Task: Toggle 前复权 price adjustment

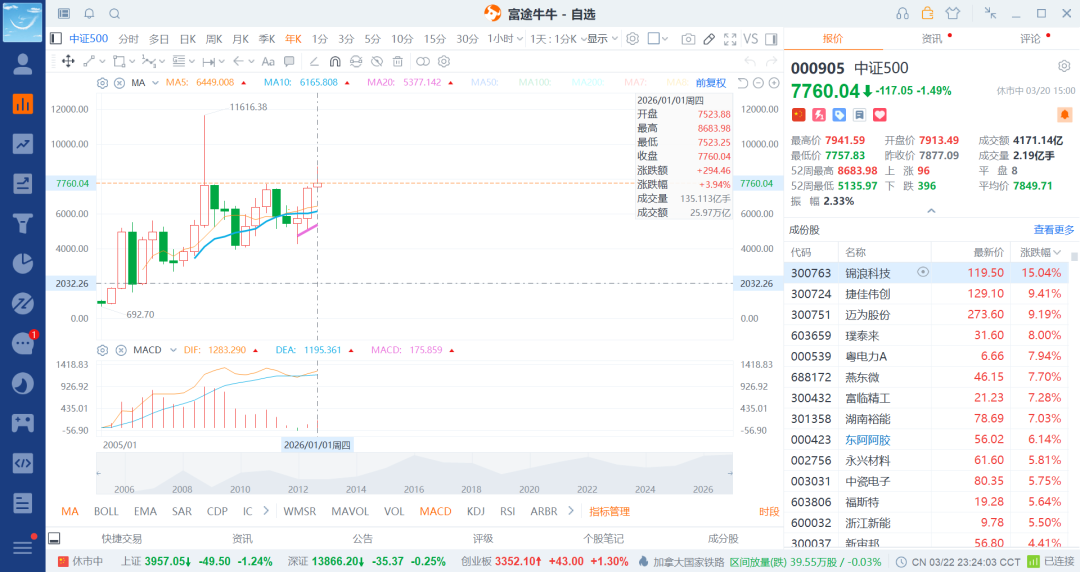Action: tap(711, 83)
